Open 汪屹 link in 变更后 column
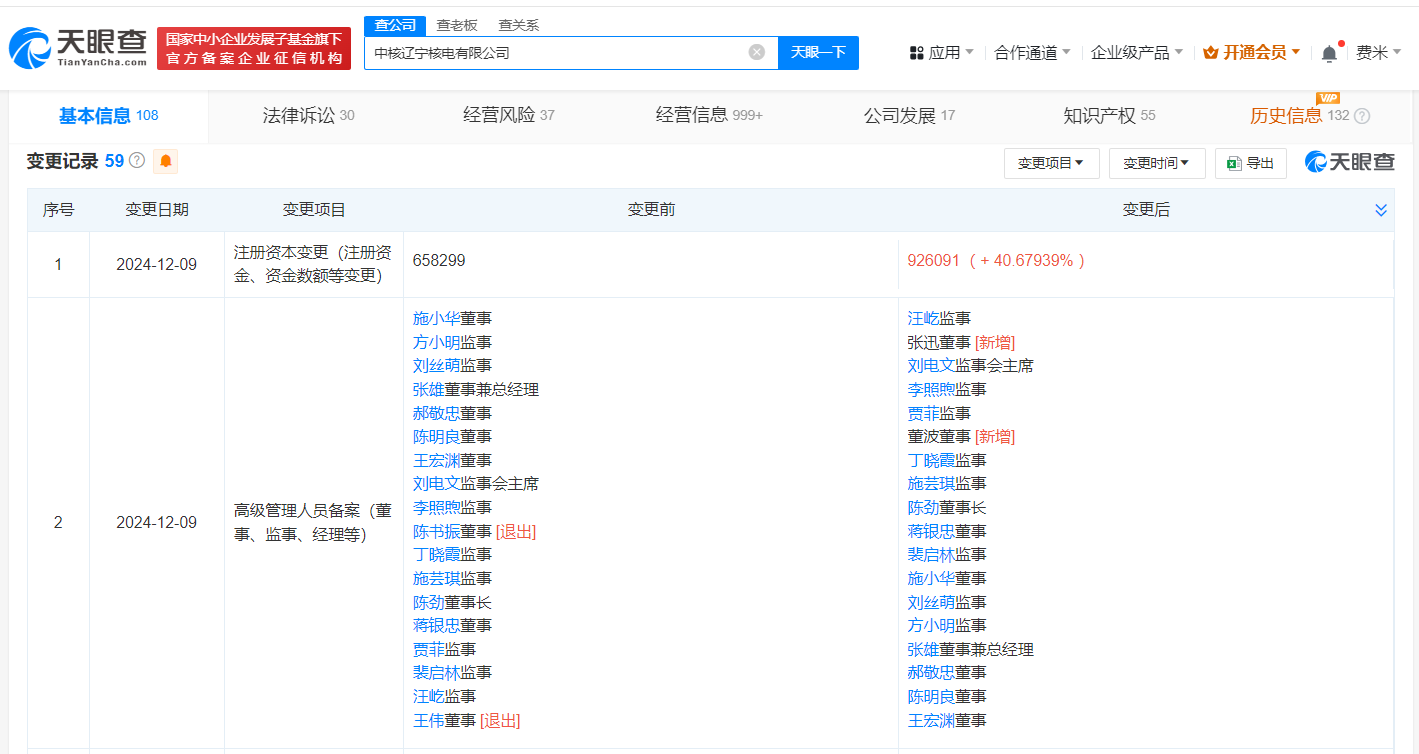1419x754 pixels. [x=923, y=319]
